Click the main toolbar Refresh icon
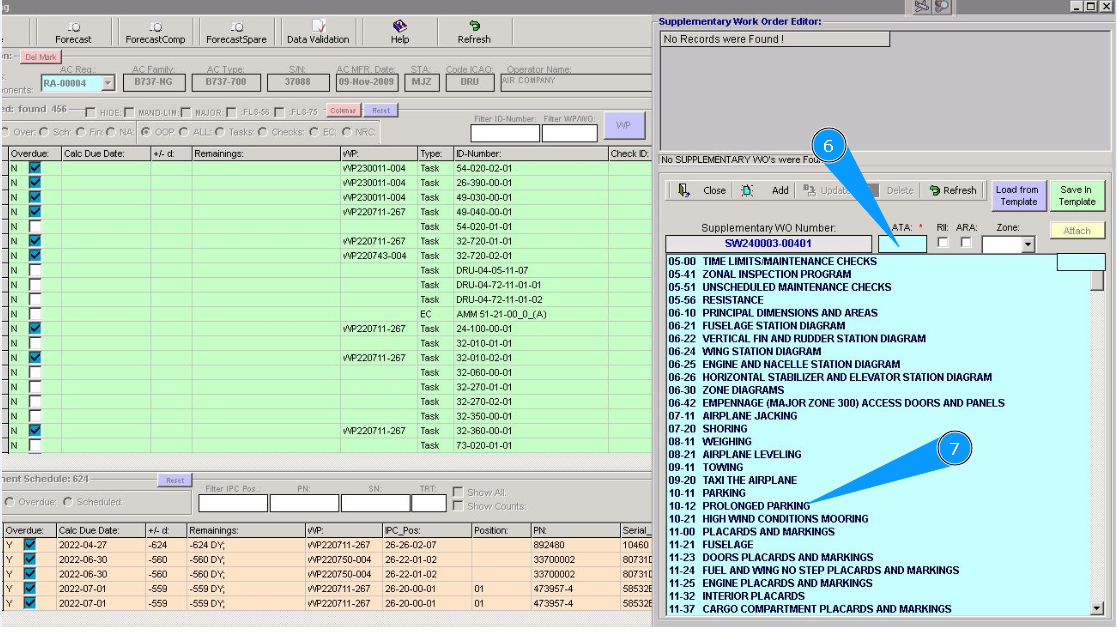This screenshot has width=1117, height=633. pos(474,27)
